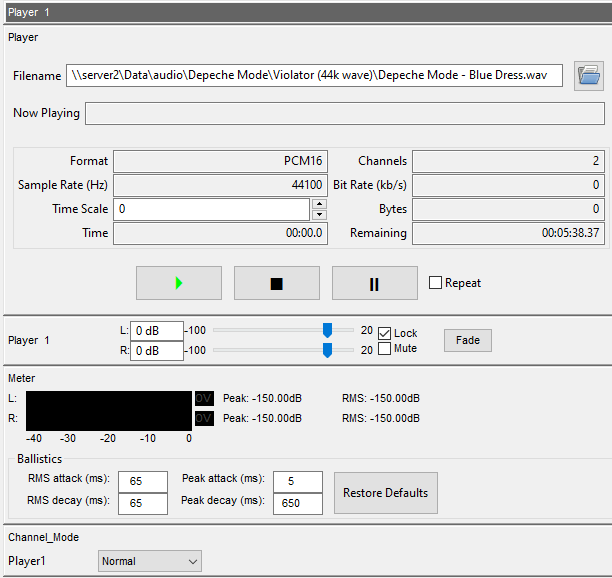Enable the Repeat checkbox
This screenshot has height=578, width=612.
tap(435, 283)
